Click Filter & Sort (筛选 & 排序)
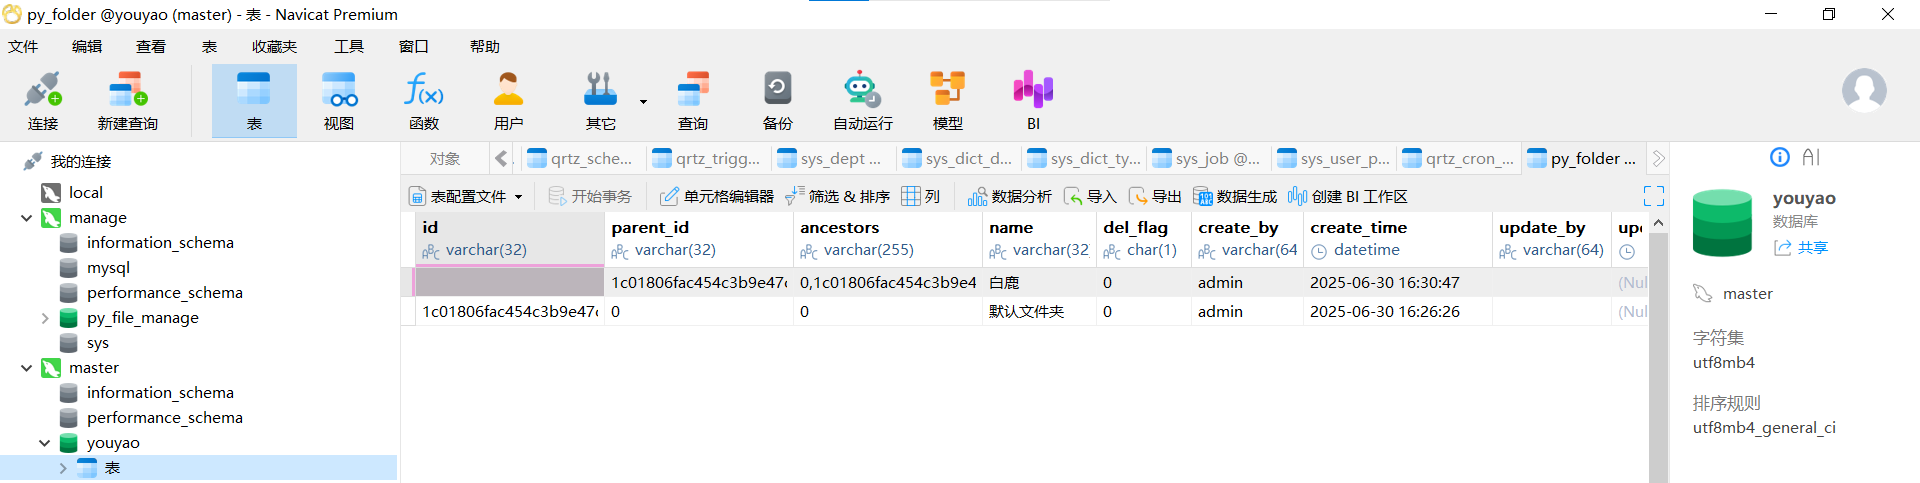This screenshot has height=483, width=1920. pos(837,197)
